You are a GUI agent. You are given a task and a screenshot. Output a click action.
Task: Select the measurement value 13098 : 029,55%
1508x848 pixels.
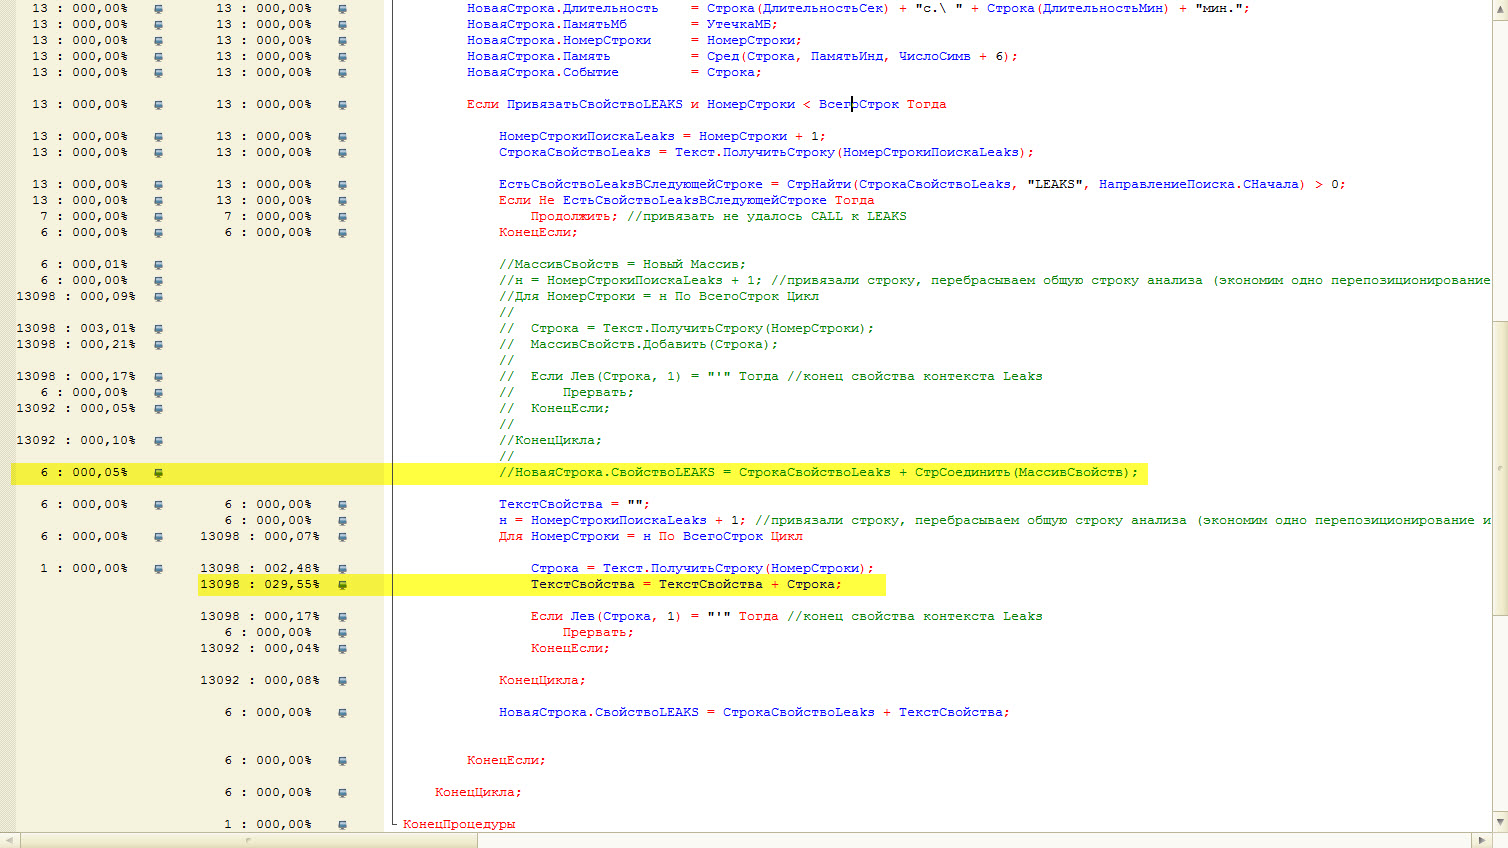(260, 585)
